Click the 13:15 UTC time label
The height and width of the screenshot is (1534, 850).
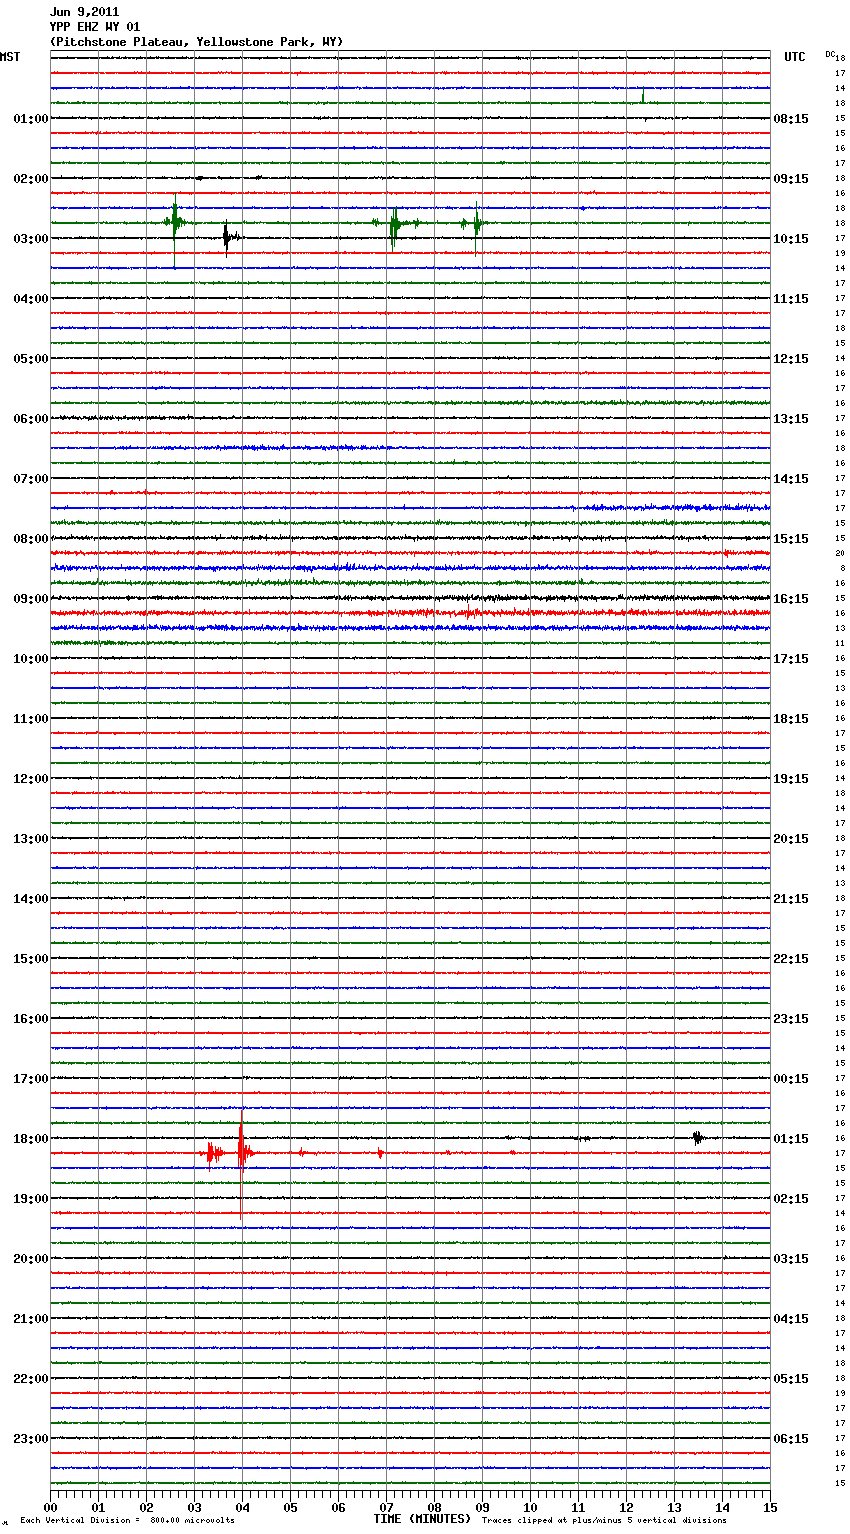pyautogui.click(x=791, y=419)
